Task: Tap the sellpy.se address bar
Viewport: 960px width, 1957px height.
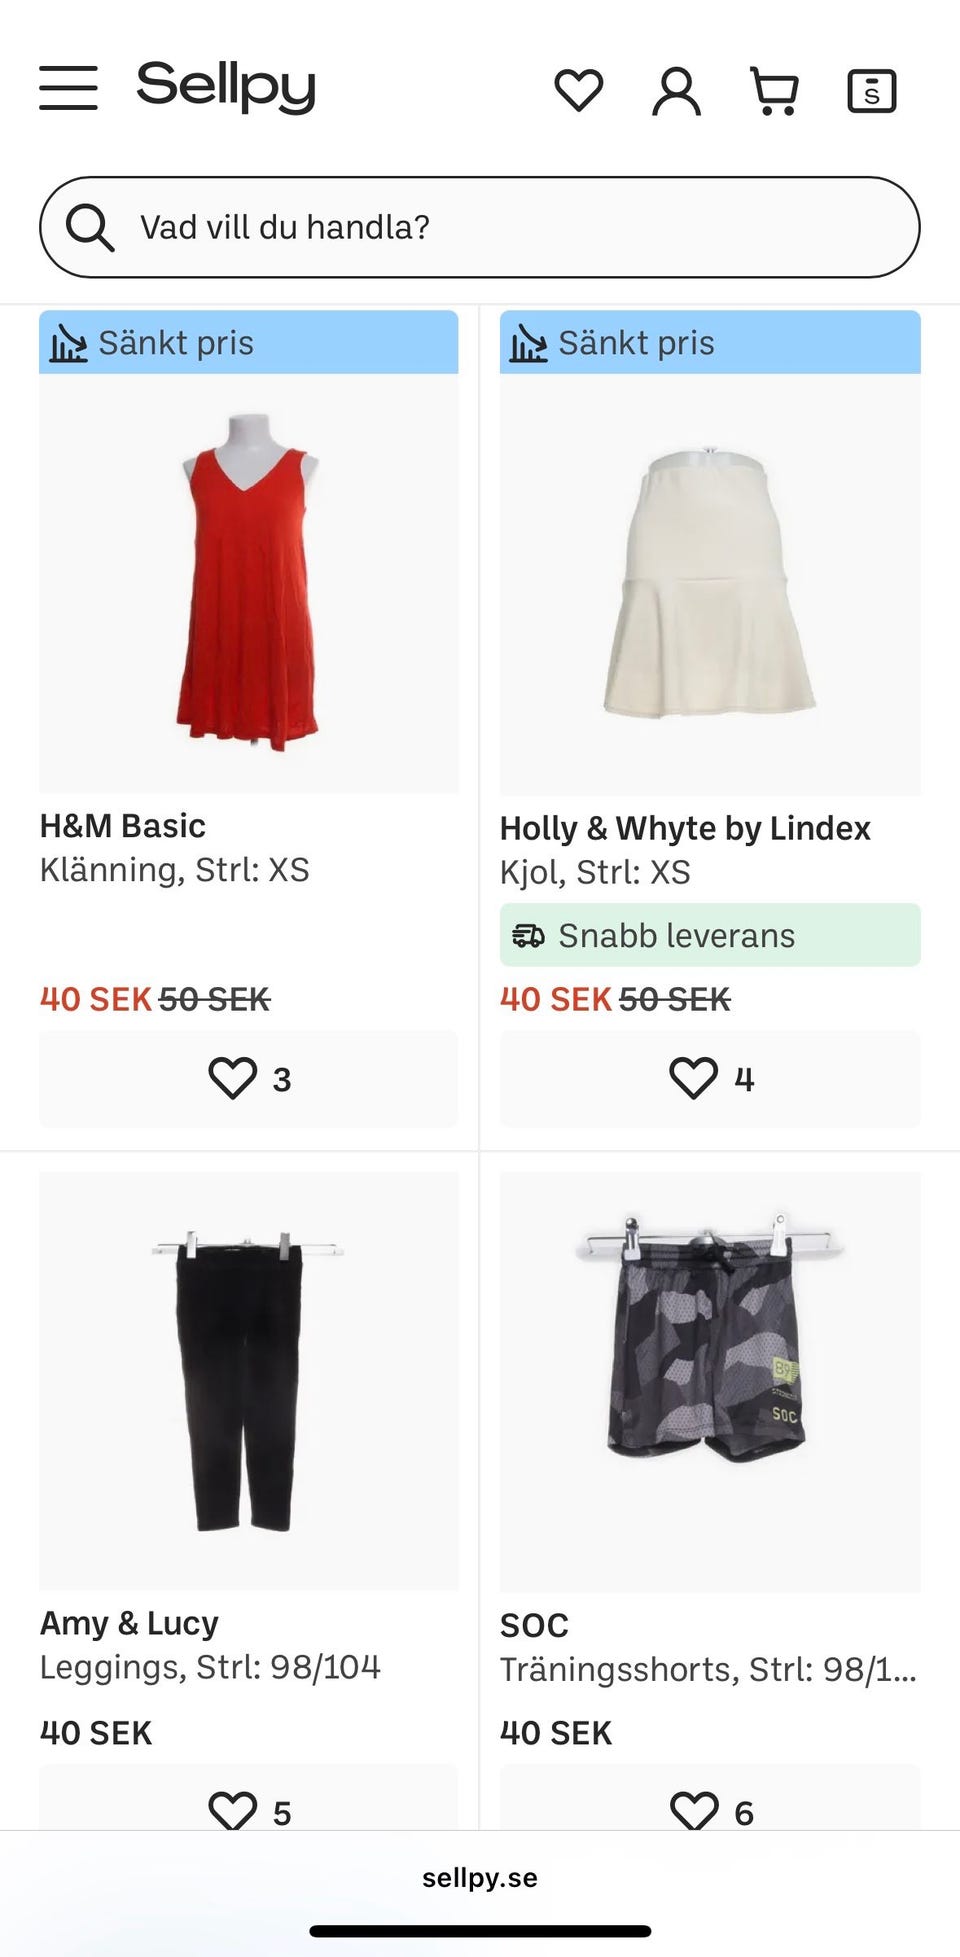Action: tap(480, 1878)
